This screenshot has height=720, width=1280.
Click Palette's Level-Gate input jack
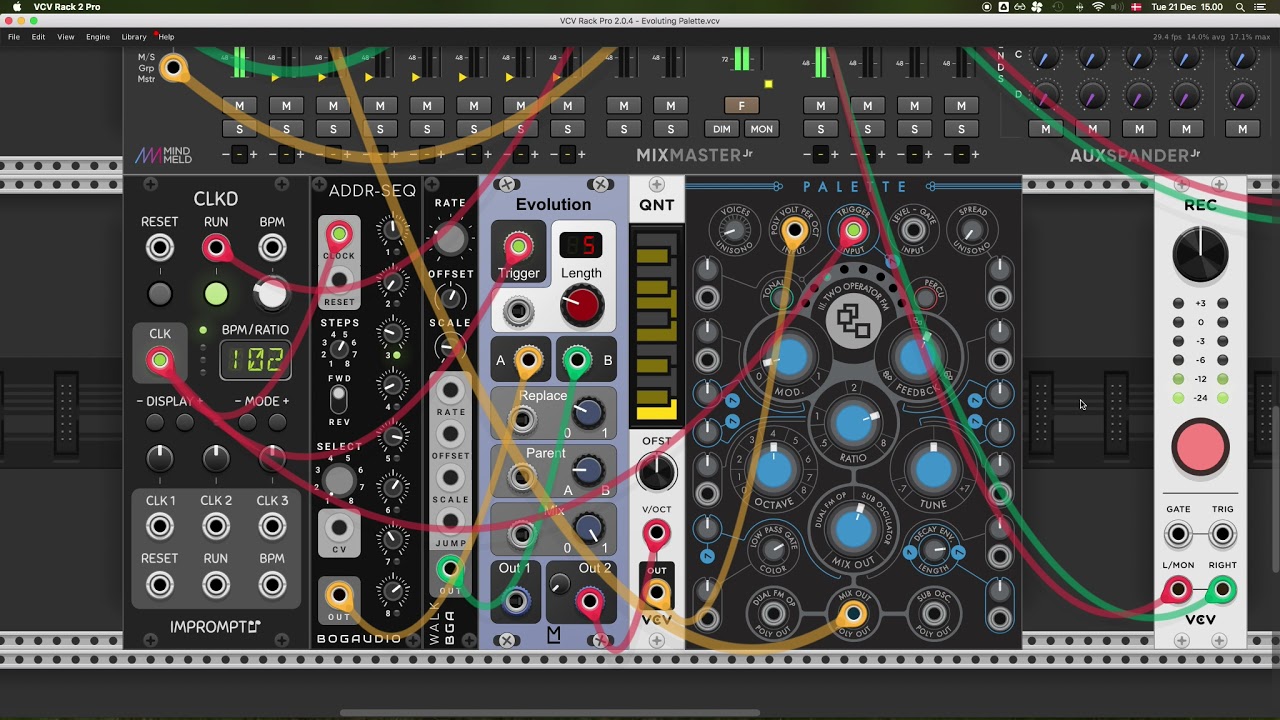(x=912, y=232)
